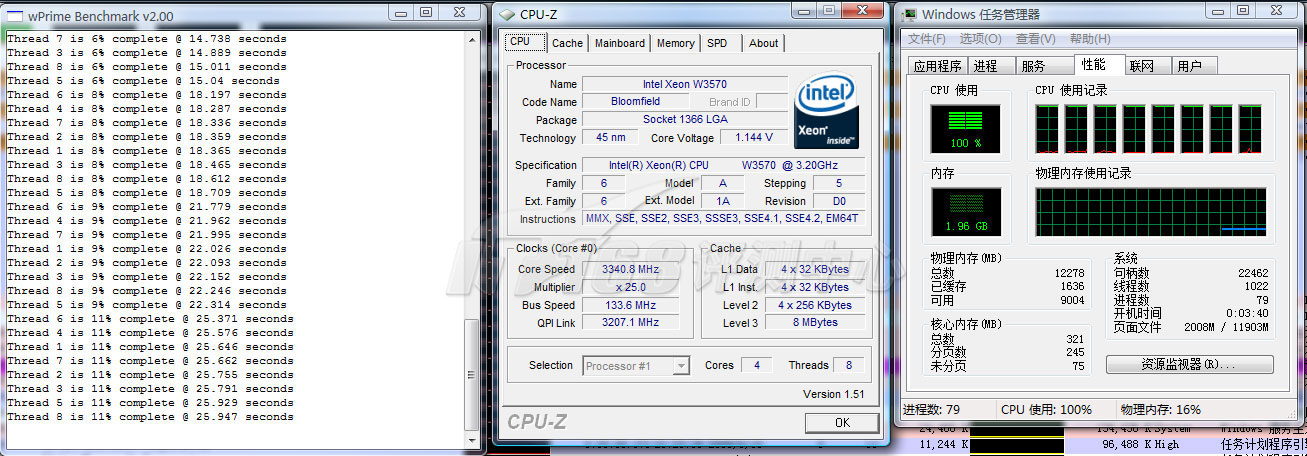Click the Thread 5 15.04 seconds line
The height and width of the screenshot is (456, 1307).
[x=143, y=81]
